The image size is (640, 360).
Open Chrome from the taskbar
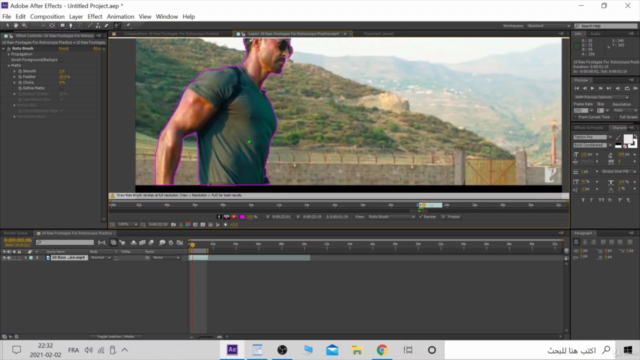coord(382,350)
